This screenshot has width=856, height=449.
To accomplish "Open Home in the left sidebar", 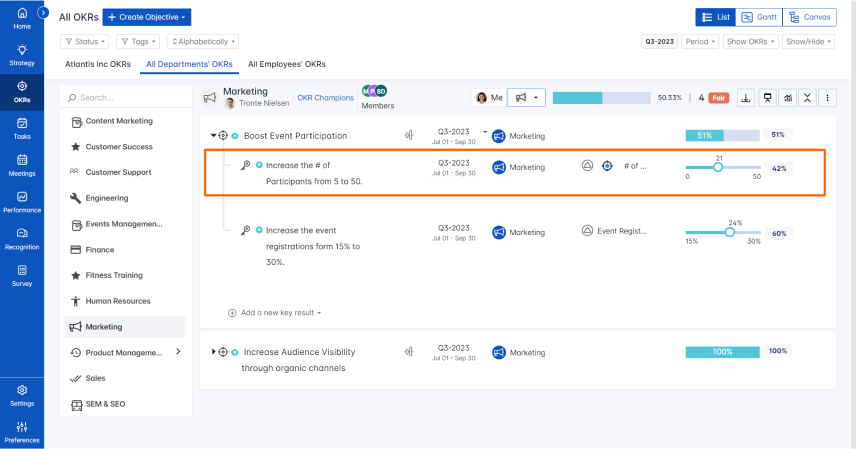I will click(22, 18).
